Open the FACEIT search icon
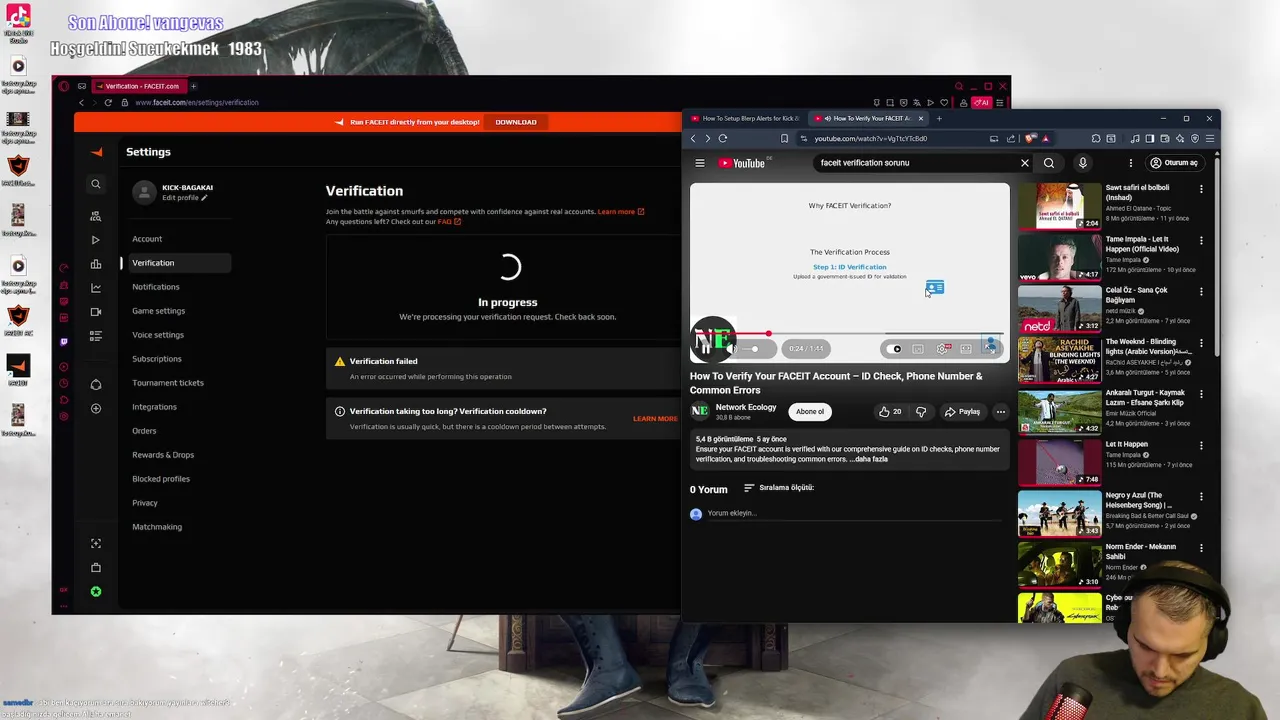The width and height of the screenshot is (1280, 720). pyautogui.click(x=96, y=184)
